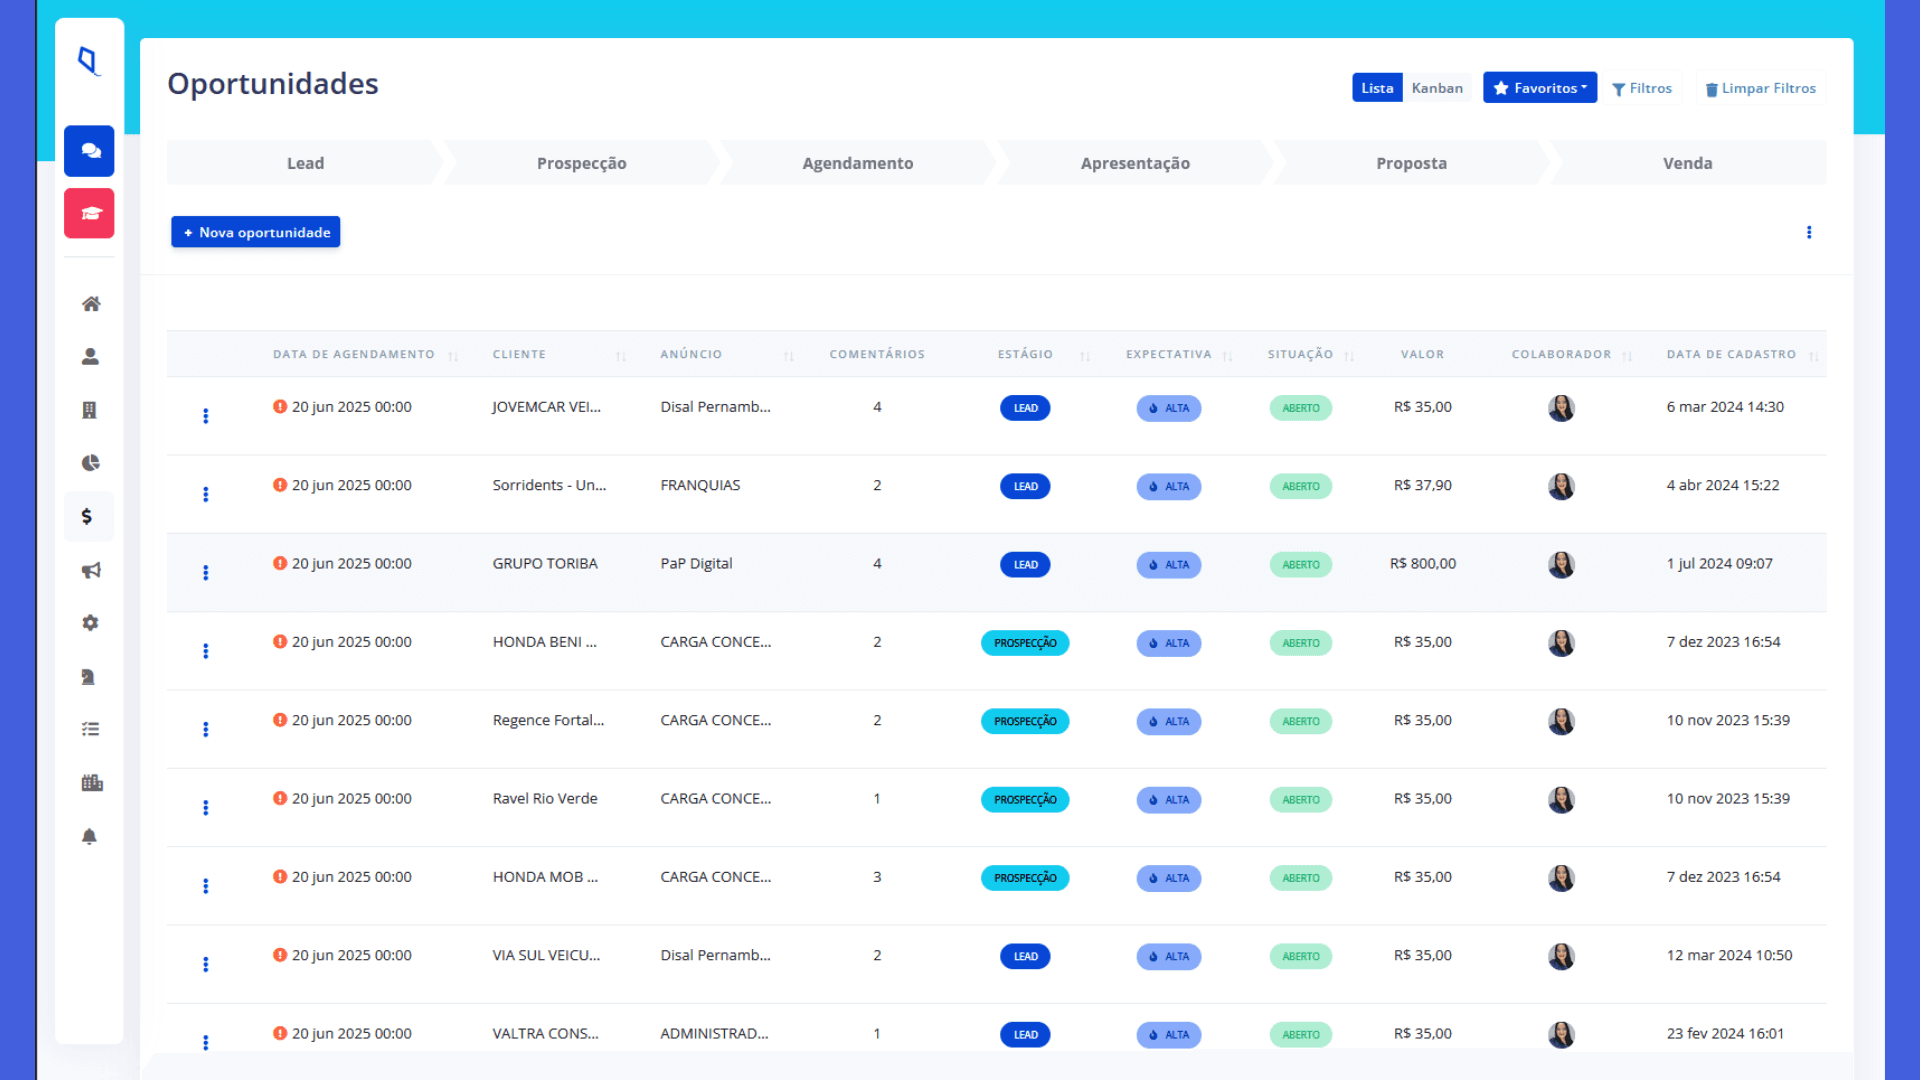Open row actions for Regence Fortal...
The height and width of the screenshot is (1080, 1920).
coord(206,729)
